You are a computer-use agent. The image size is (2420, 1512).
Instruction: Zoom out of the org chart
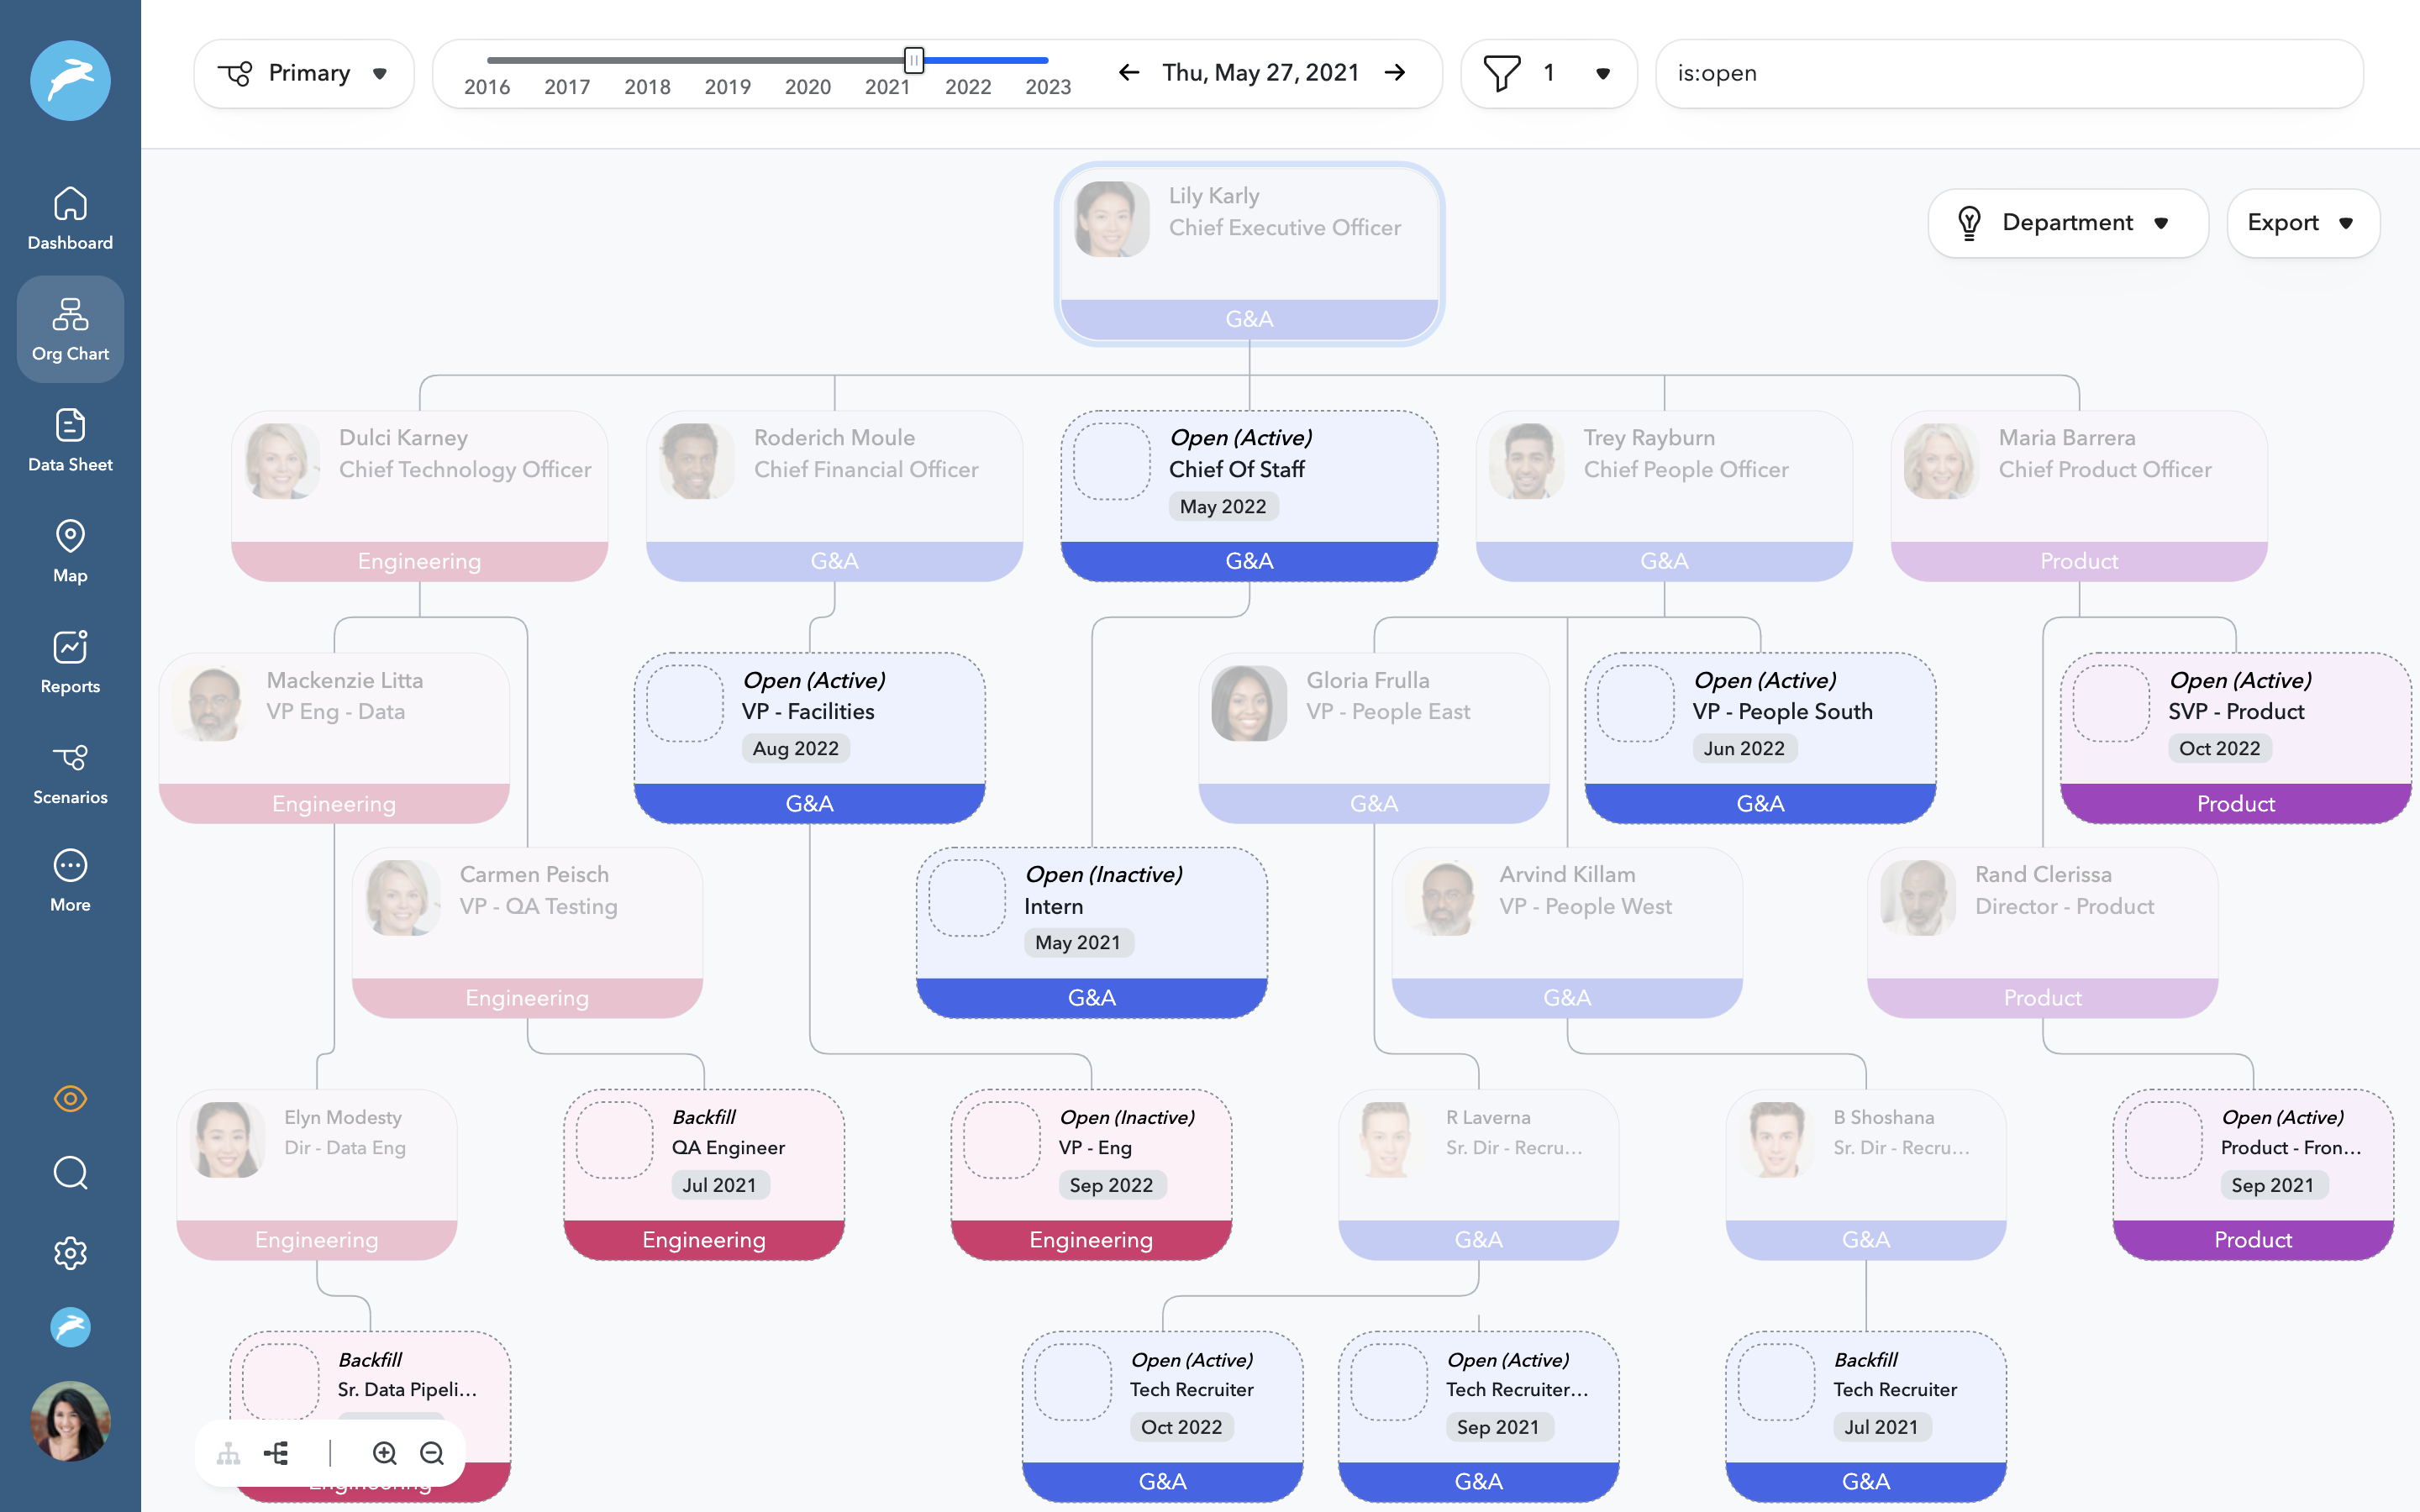click(x=432, y=1453)
